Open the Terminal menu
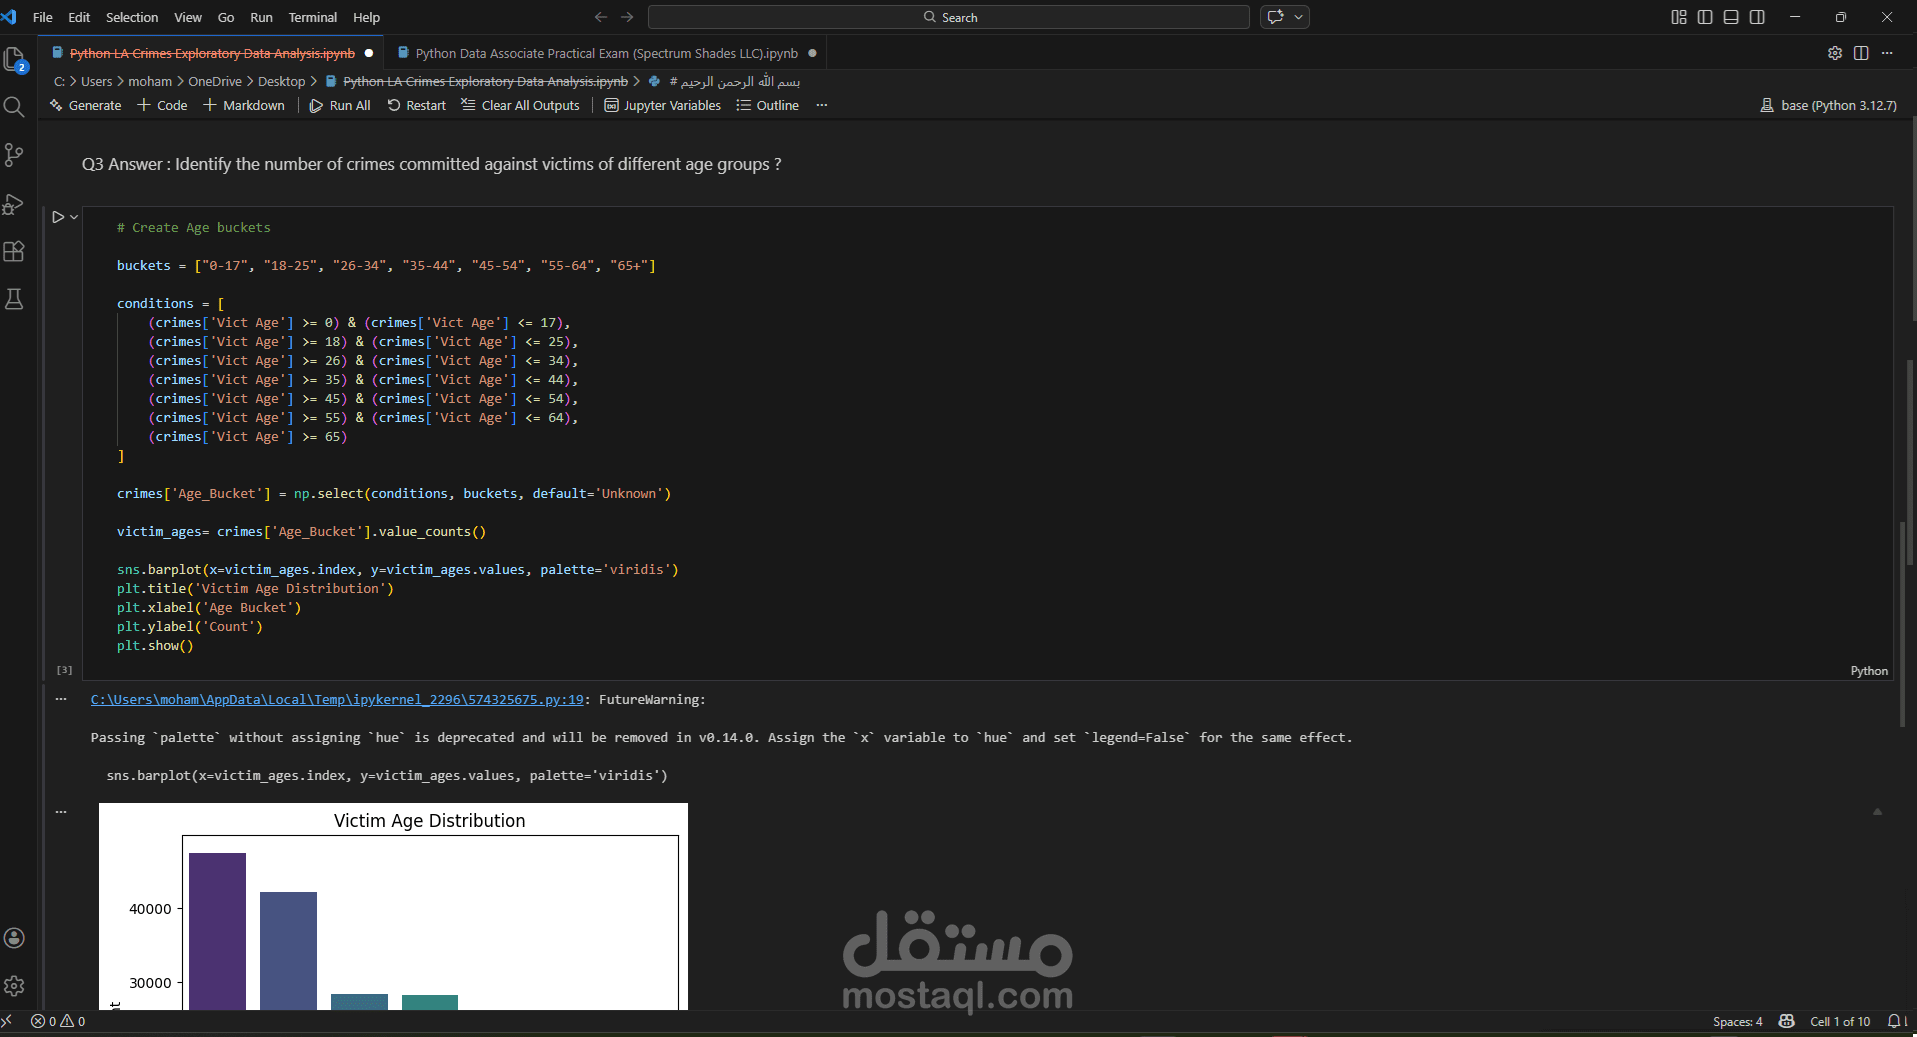Screen dimensions: 1917x1037 (313, 17)
